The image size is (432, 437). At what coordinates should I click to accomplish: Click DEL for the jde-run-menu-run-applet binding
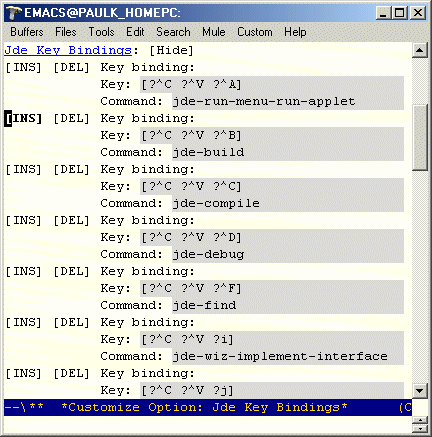[72, 68]
